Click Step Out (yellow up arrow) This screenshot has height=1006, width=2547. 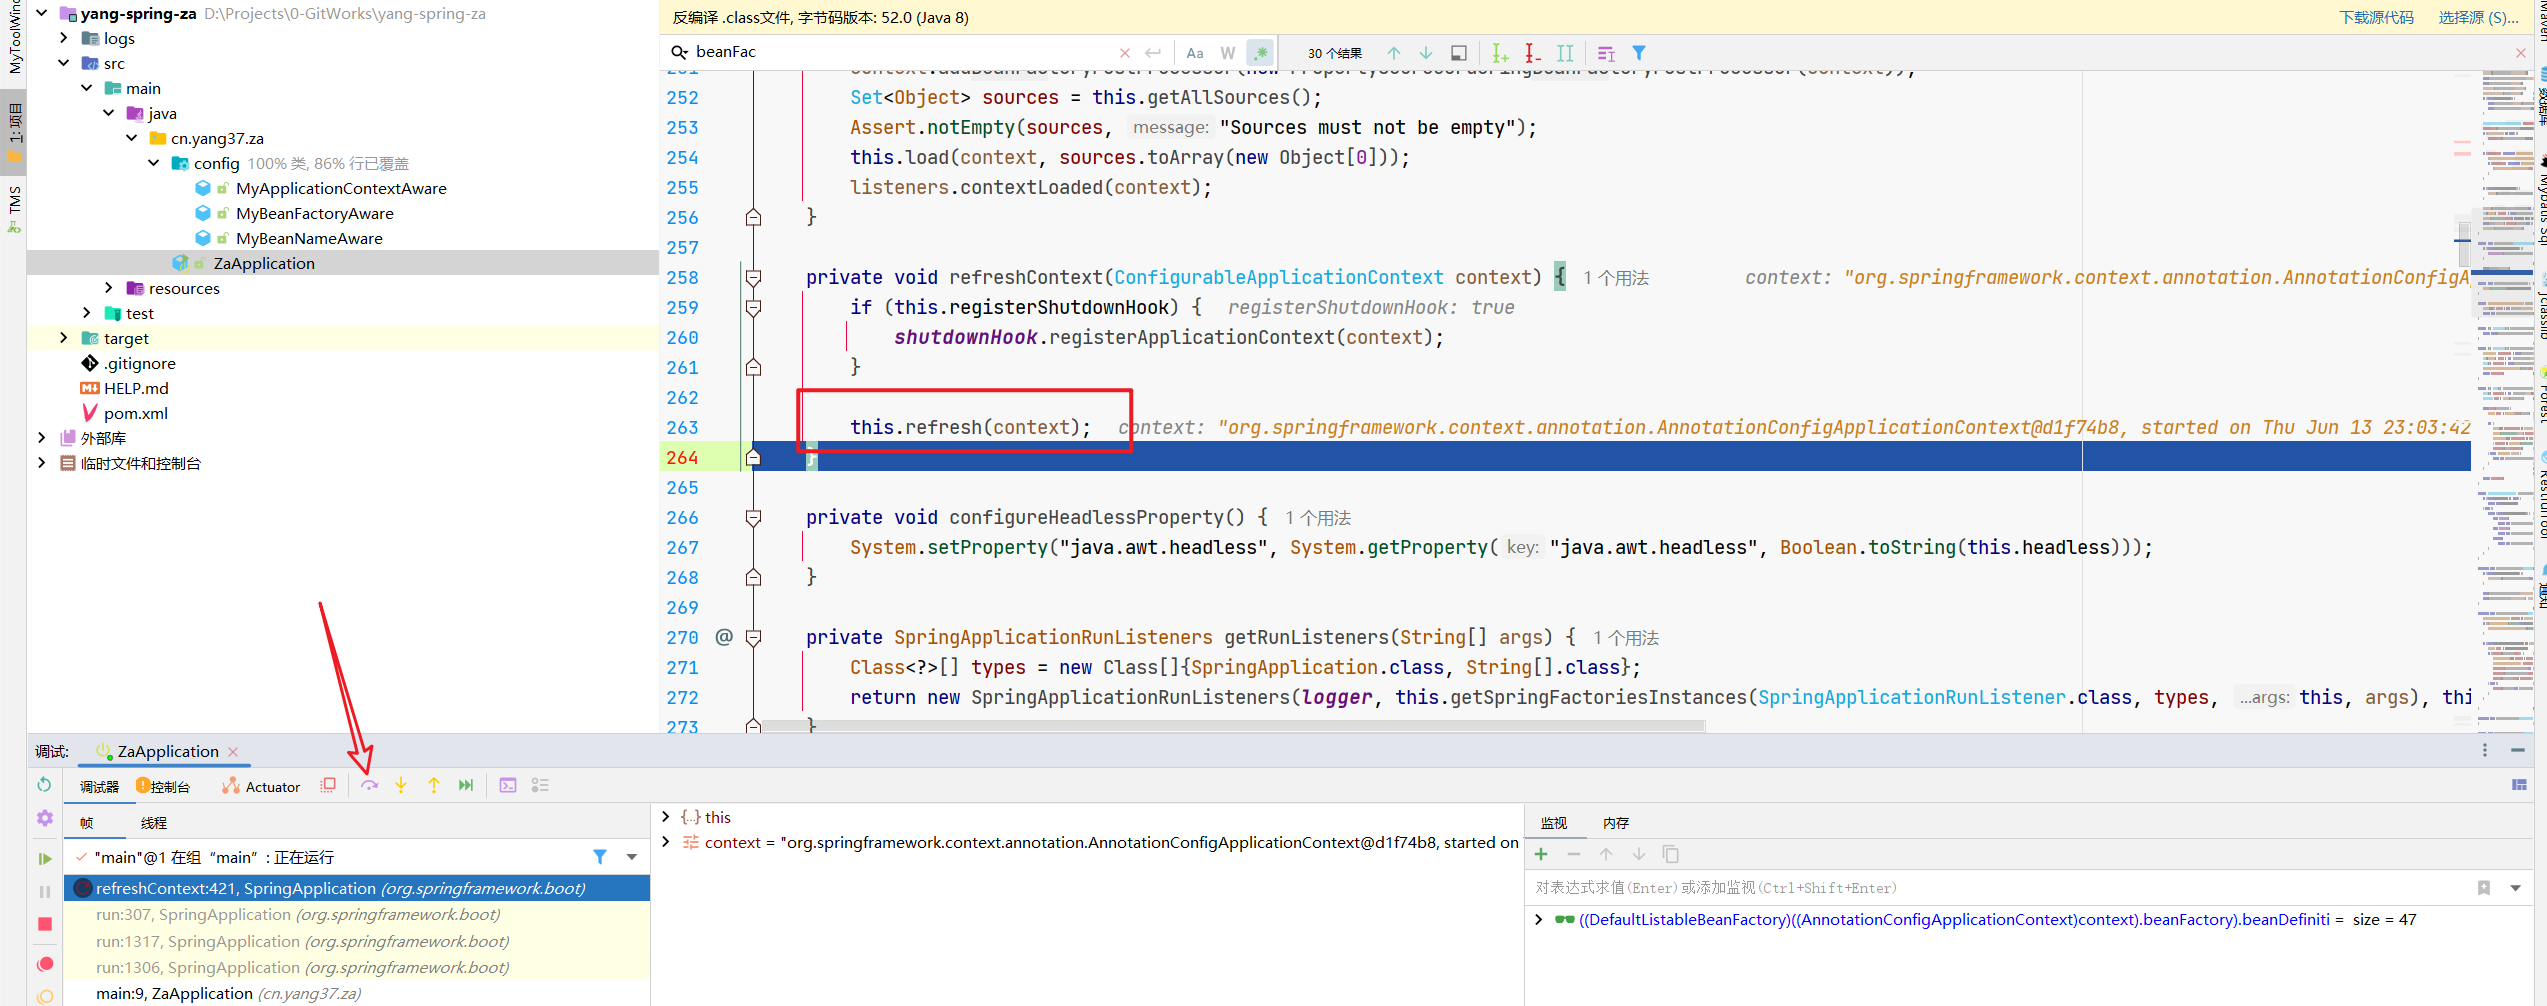tap(434, 786)
